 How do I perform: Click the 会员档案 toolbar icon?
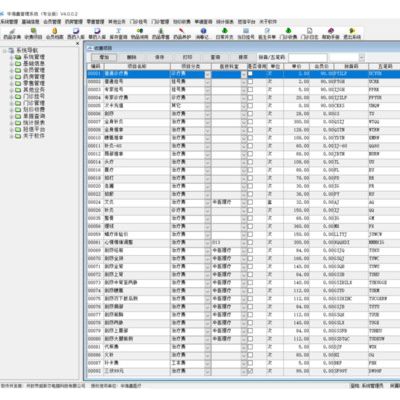click(x=55, y=34)
